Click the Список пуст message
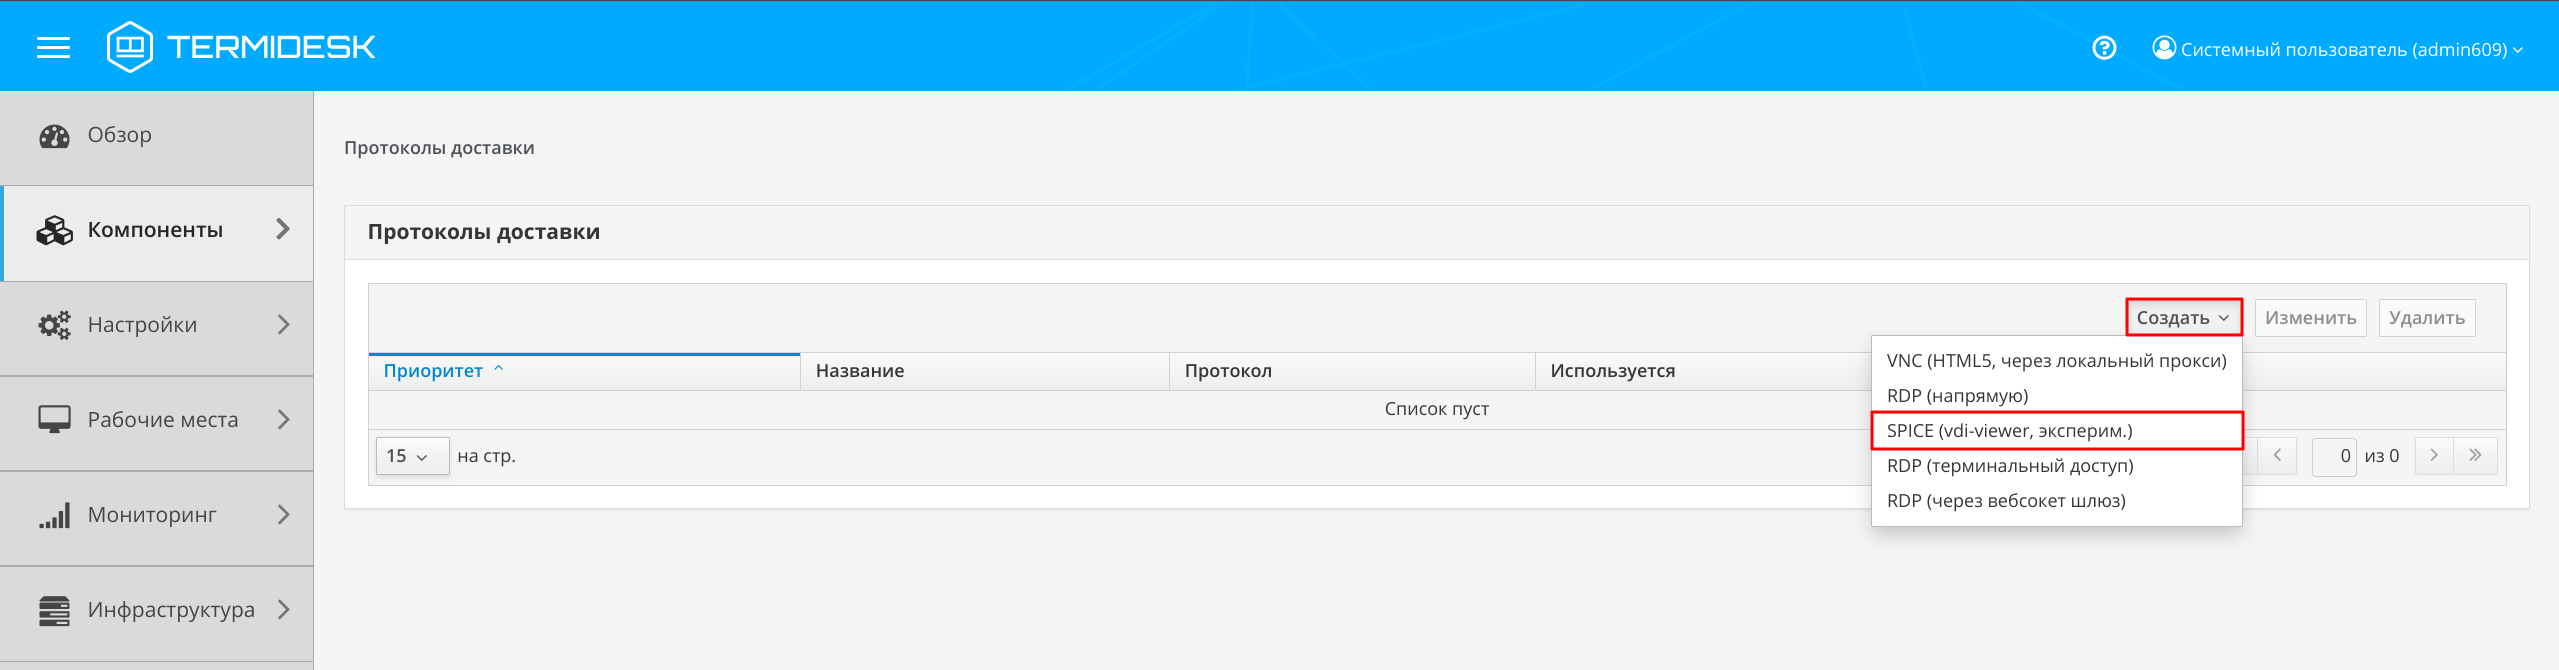This screenshot has width=2559, height=670. point(1436,409)
